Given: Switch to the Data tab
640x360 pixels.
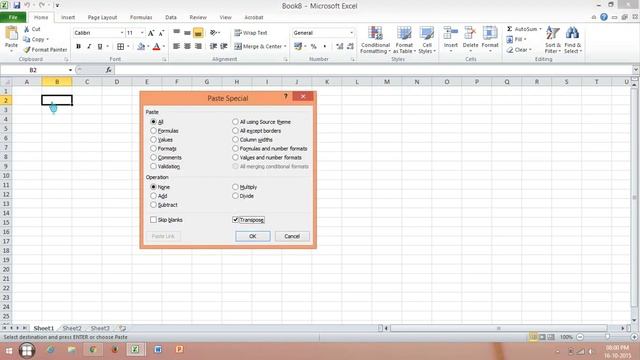Looking at the screenshot, I should pos(171,17).
